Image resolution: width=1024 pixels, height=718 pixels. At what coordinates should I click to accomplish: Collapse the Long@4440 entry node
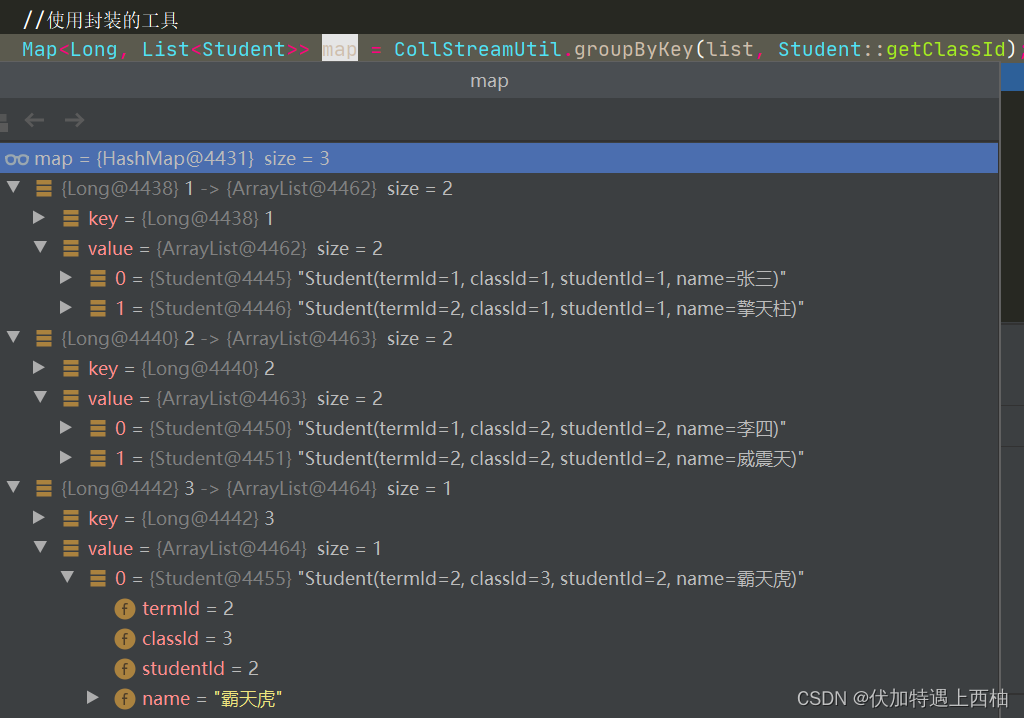[13, 337]
